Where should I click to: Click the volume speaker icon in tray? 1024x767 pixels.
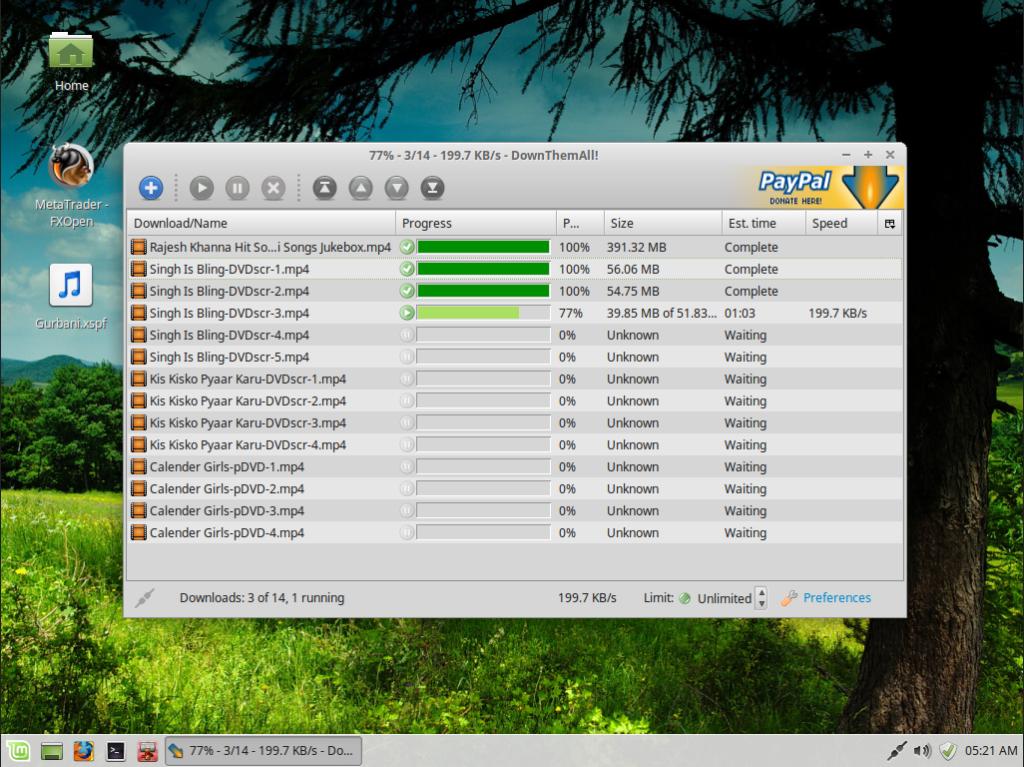pyautogui.click(x=921, y=750)
